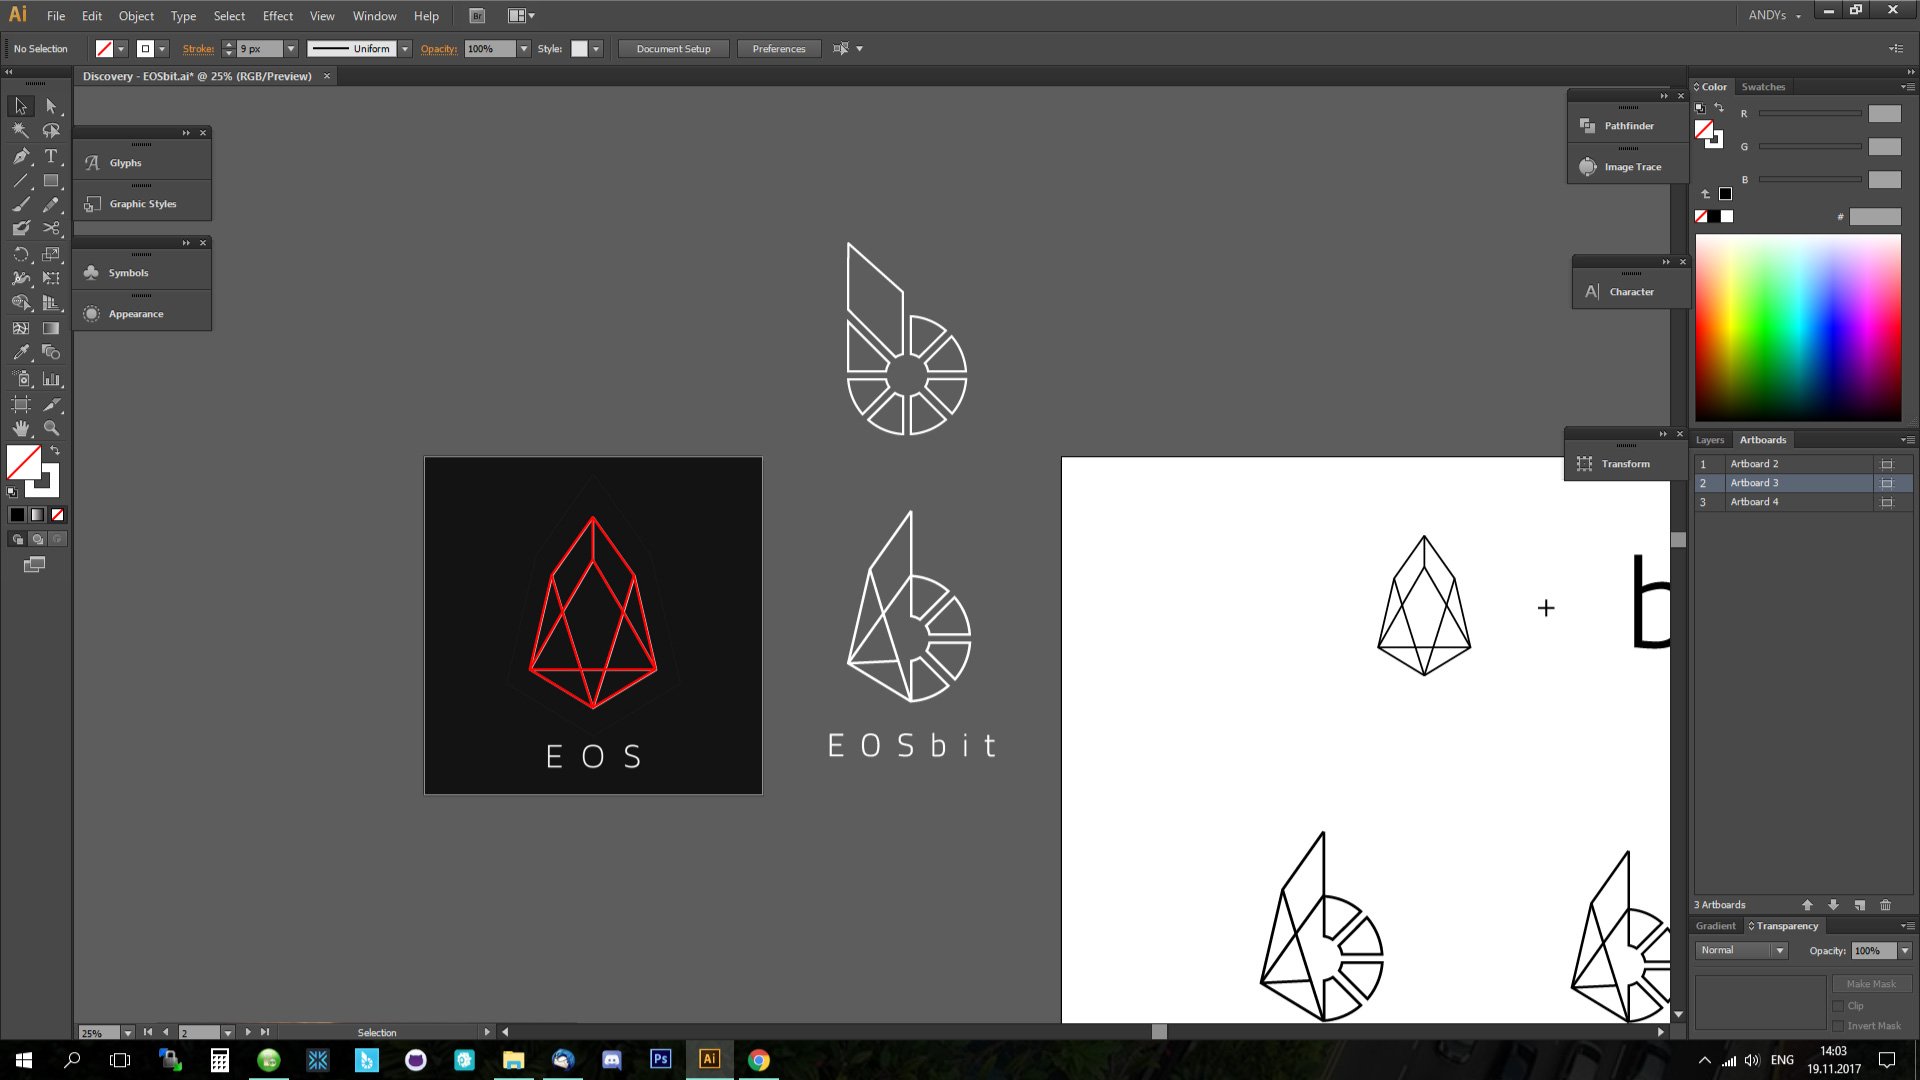Click the Document Setup button
Image resolution: width=1920 pixels, height=1080 pixels.
[673, 49]
